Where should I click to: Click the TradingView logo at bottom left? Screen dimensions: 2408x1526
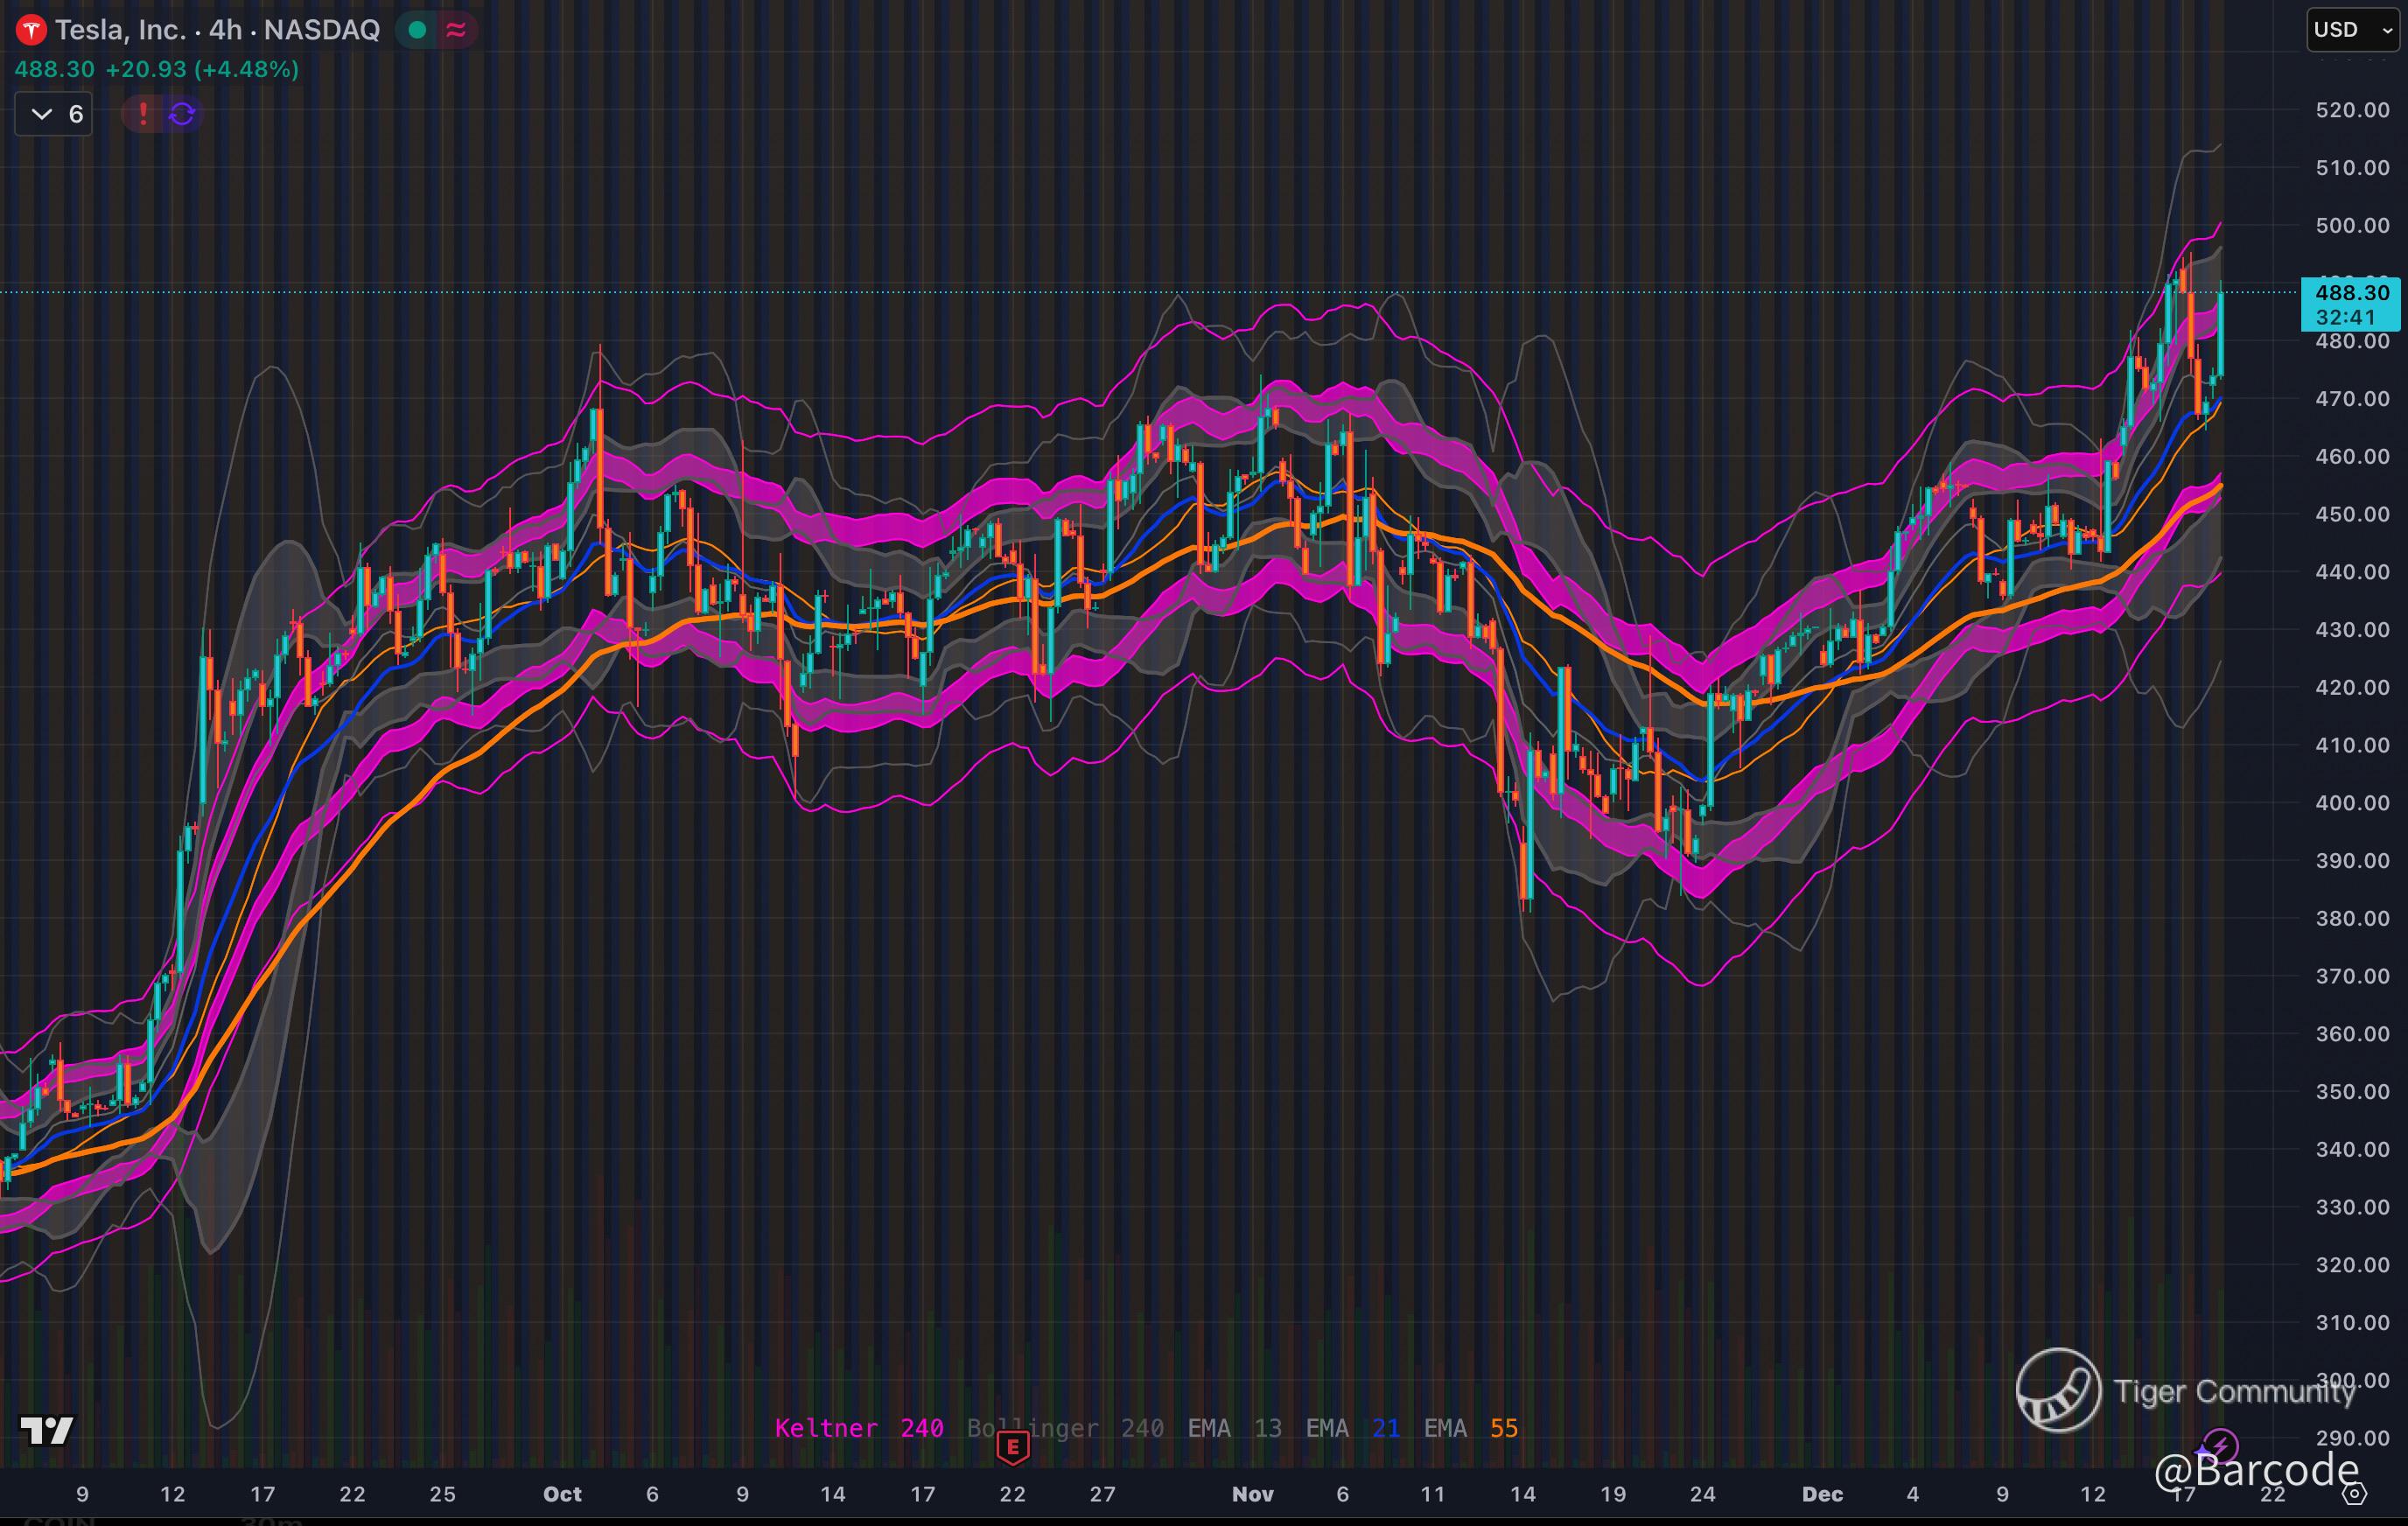[x=47, y=1430]
